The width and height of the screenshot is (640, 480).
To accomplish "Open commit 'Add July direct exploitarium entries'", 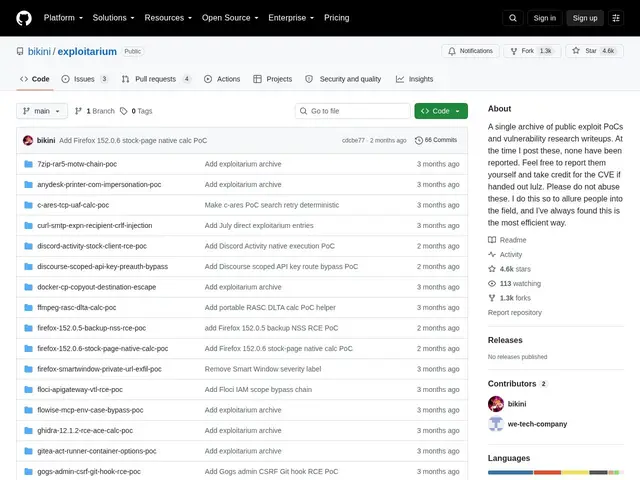I will tap(259, 225).
